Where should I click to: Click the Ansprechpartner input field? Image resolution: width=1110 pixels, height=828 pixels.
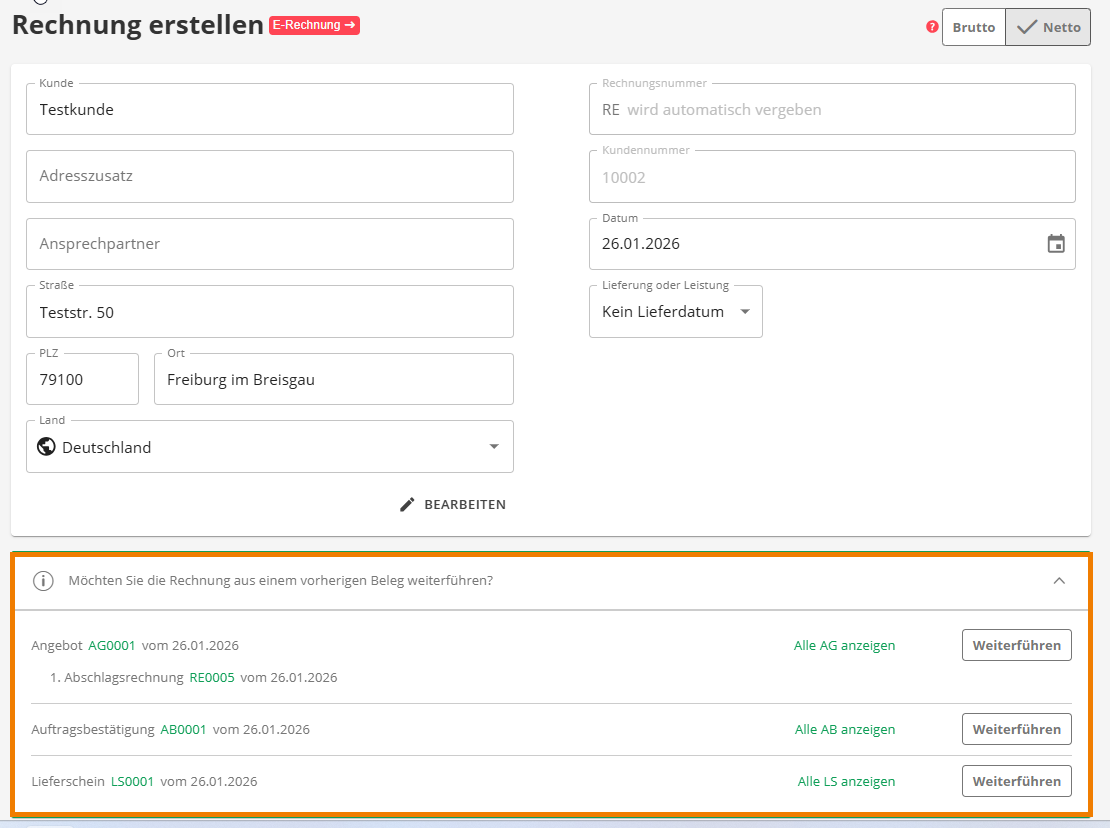coord(270,244)
